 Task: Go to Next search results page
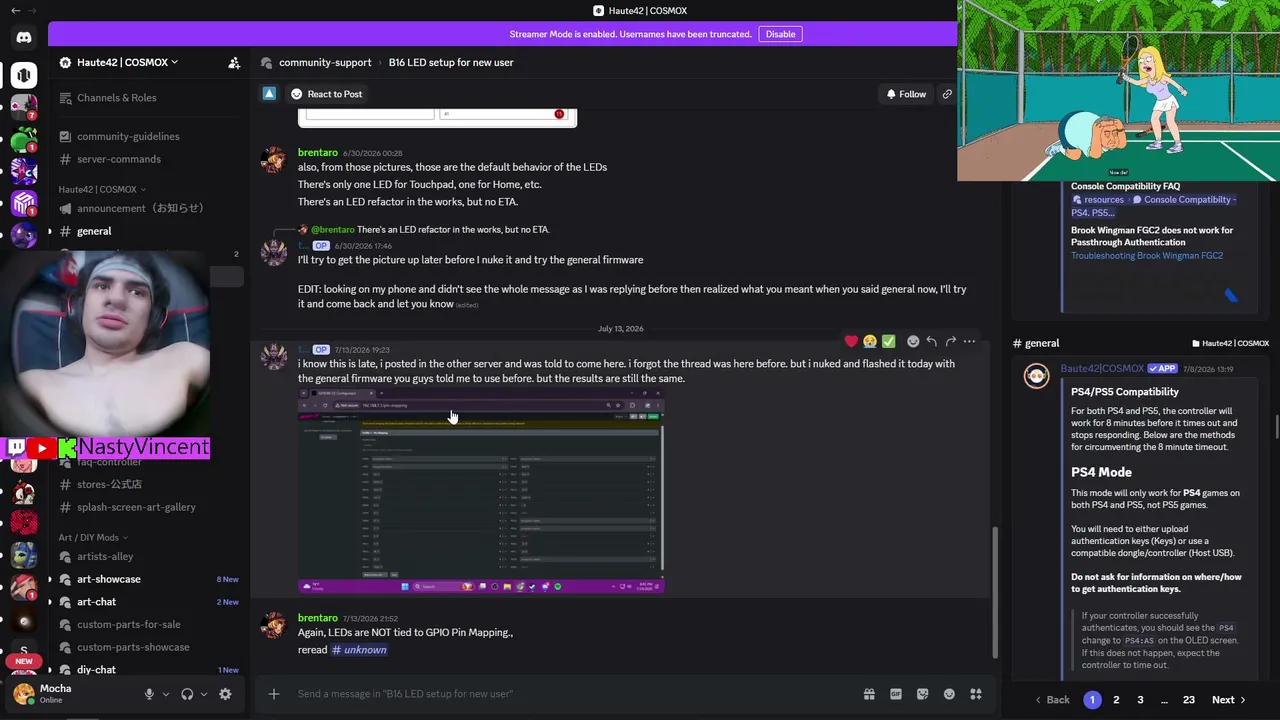point(1229,700)
